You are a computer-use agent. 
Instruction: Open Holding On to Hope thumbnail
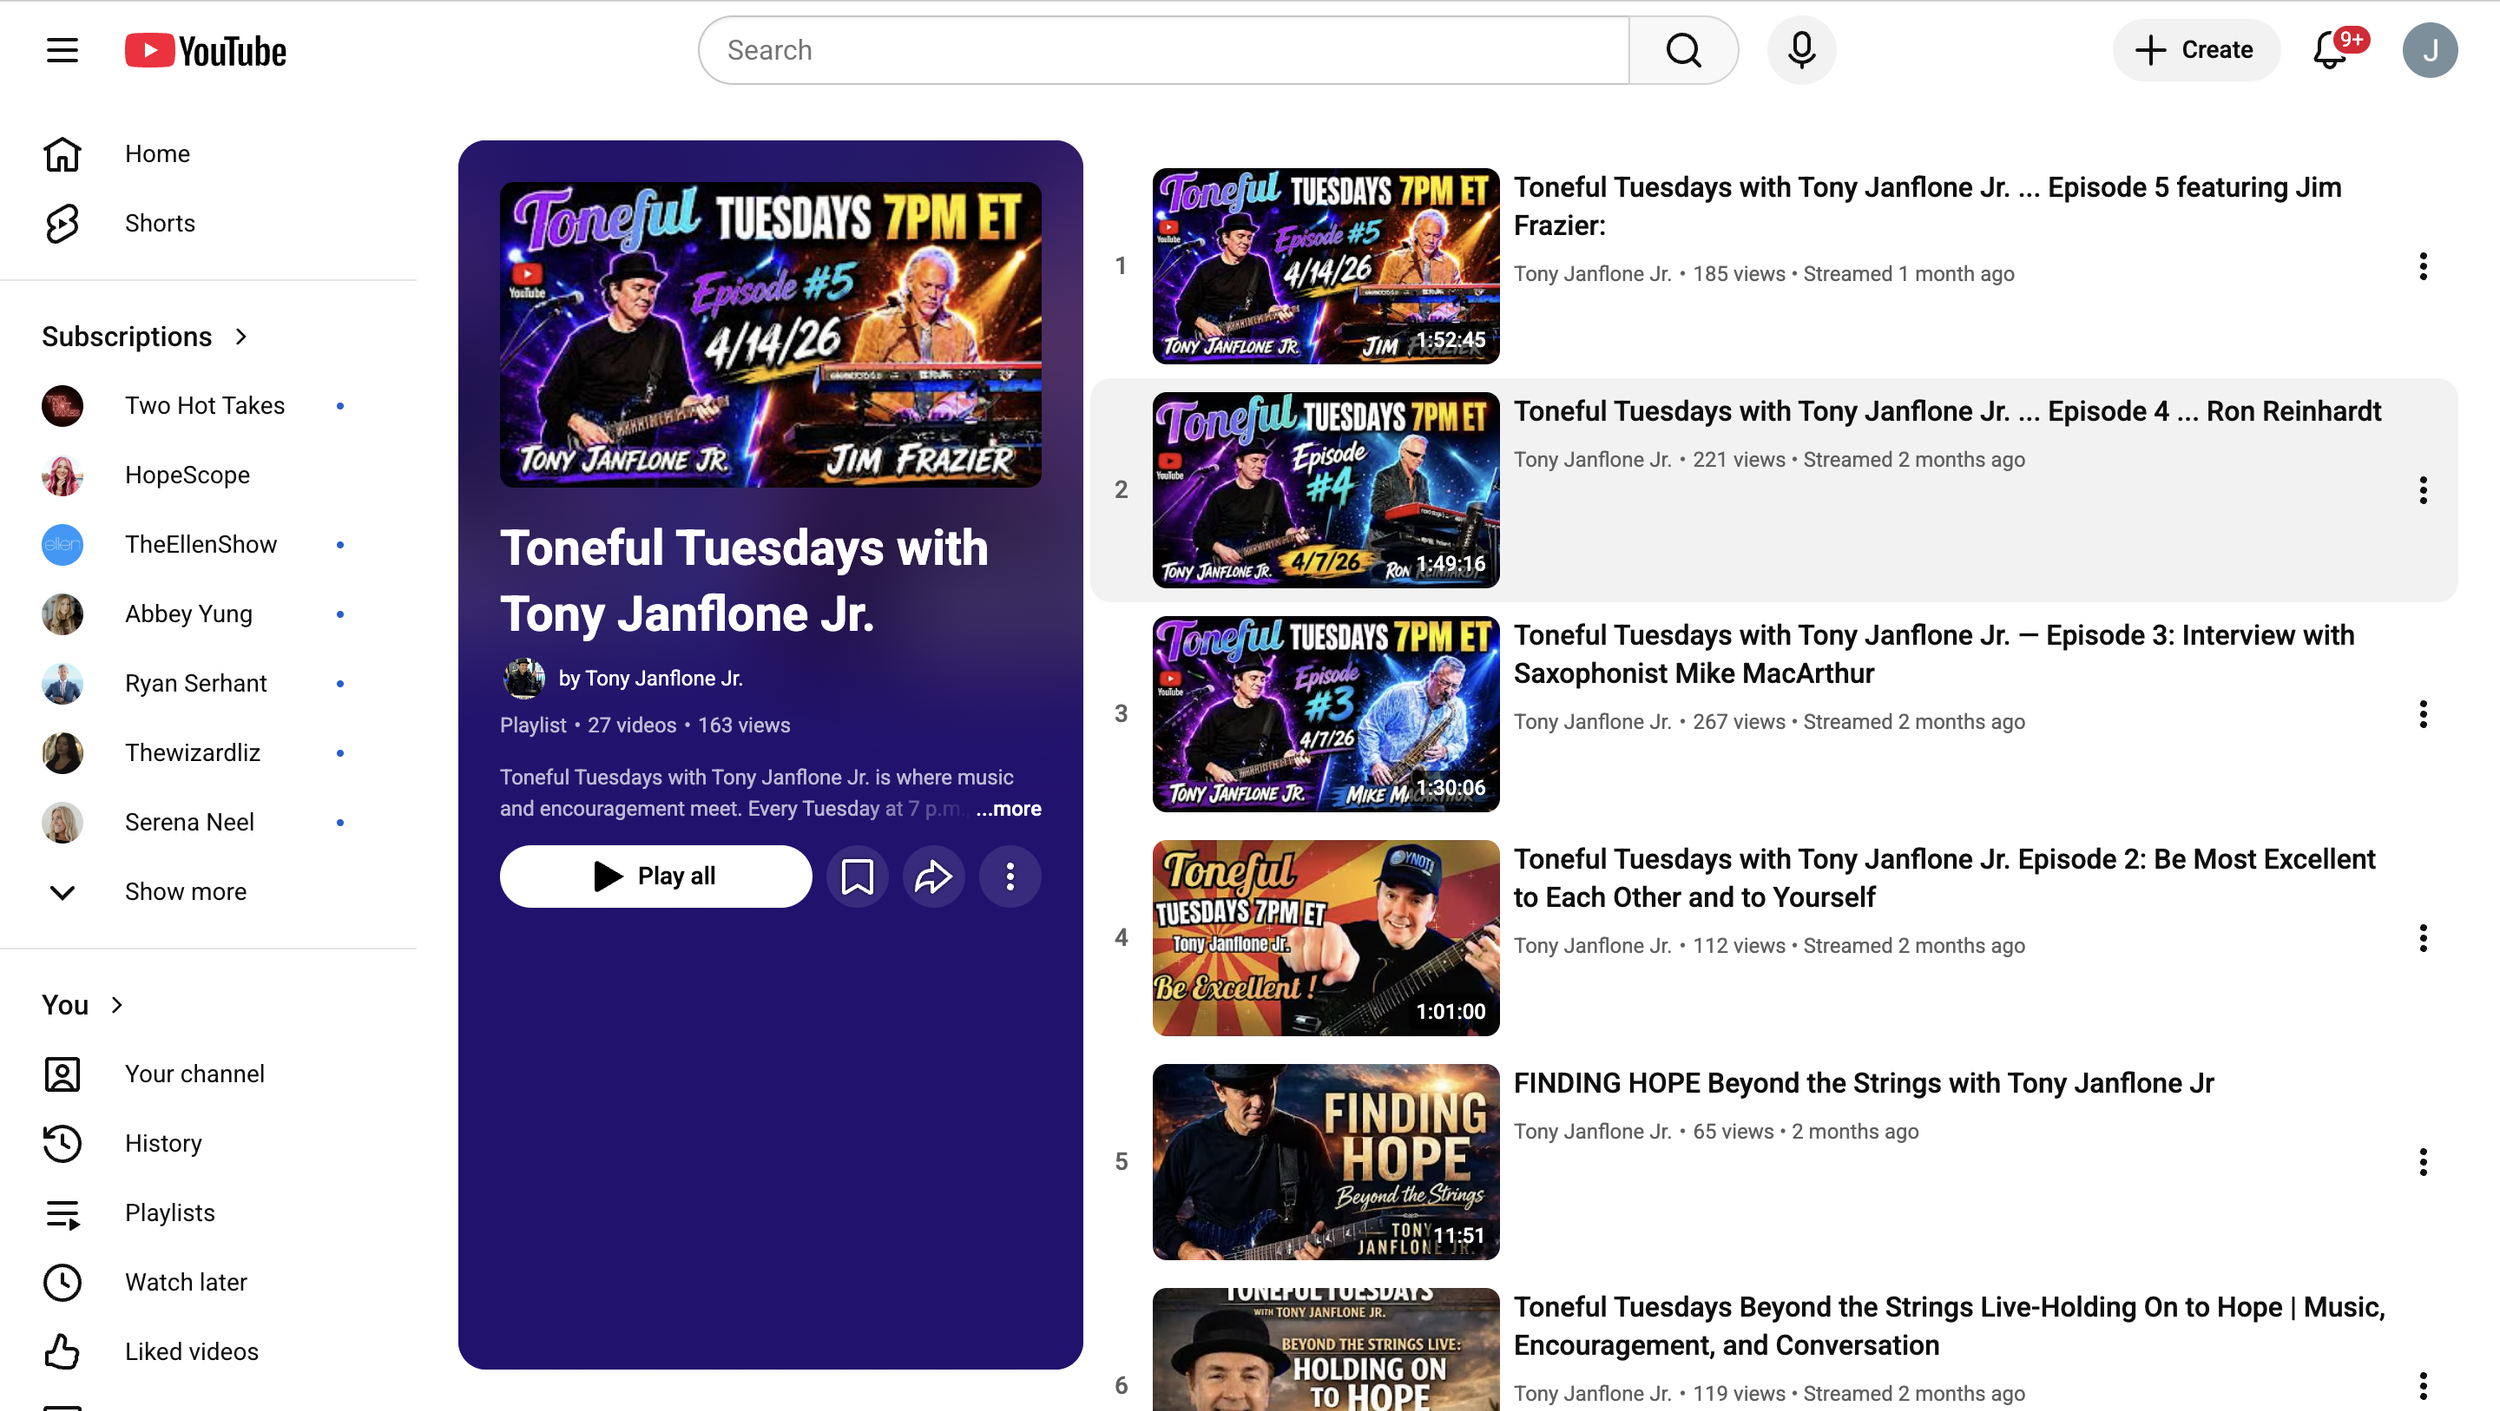1325,1349
